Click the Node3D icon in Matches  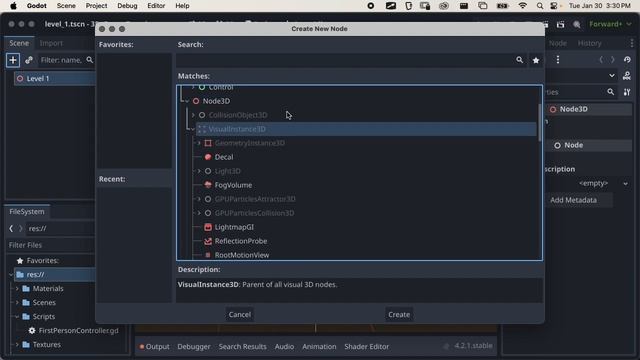coord(196,101)
